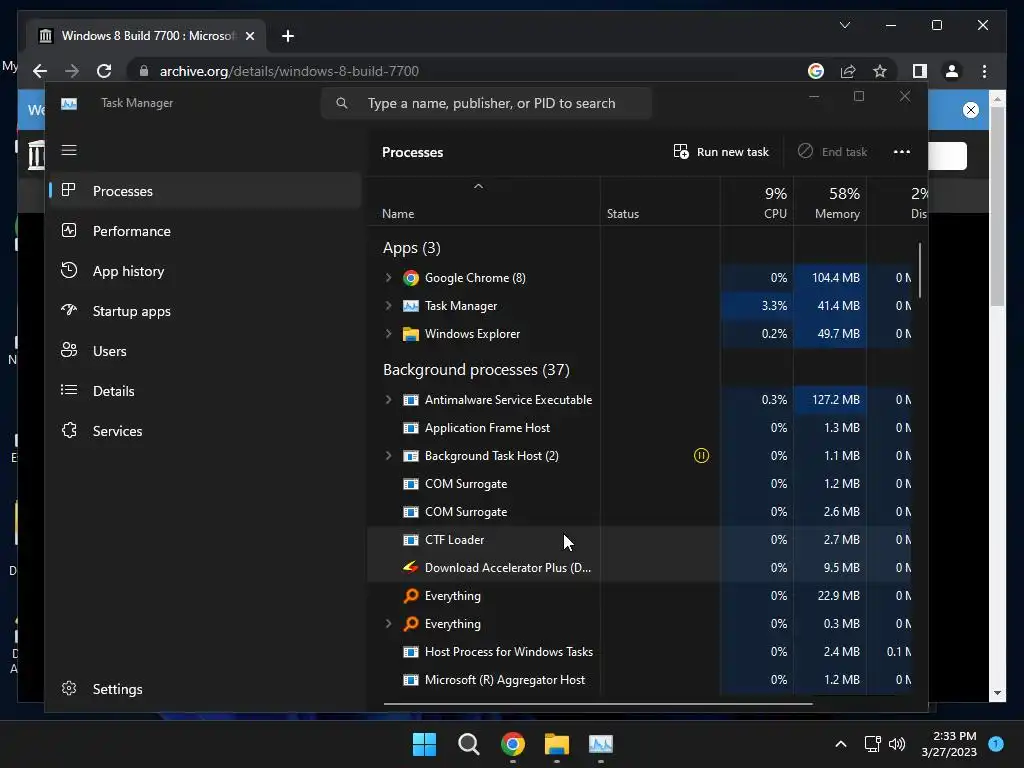Click the volume speaker tray icon
Viewport: 1024px width, 768px height.
click(897, 744)
